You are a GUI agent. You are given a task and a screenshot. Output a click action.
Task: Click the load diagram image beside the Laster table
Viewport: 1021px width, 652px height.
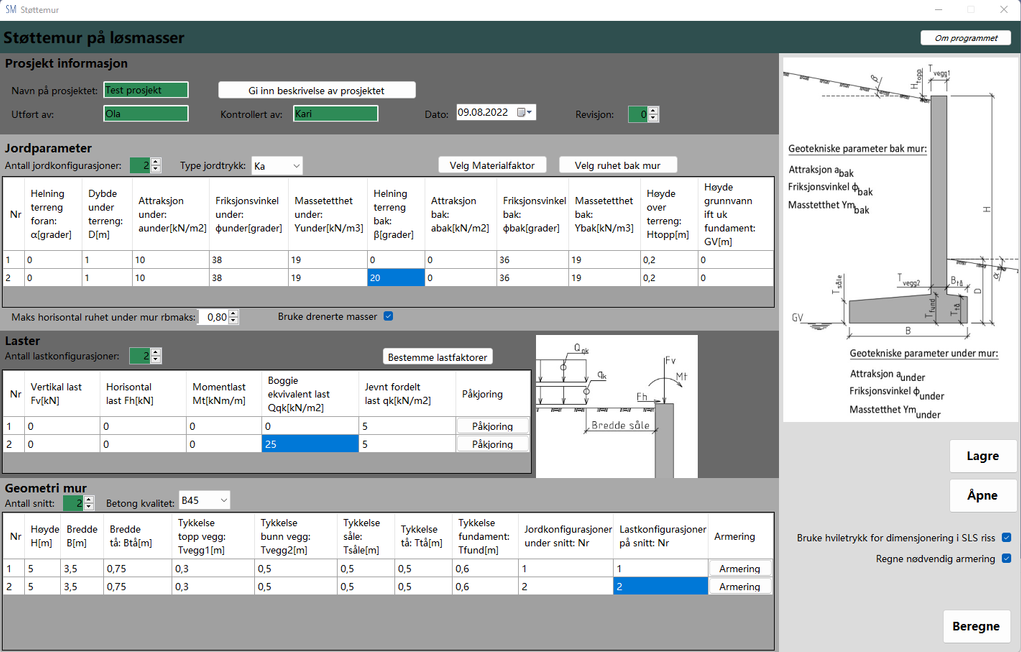(x=617, y=406)
